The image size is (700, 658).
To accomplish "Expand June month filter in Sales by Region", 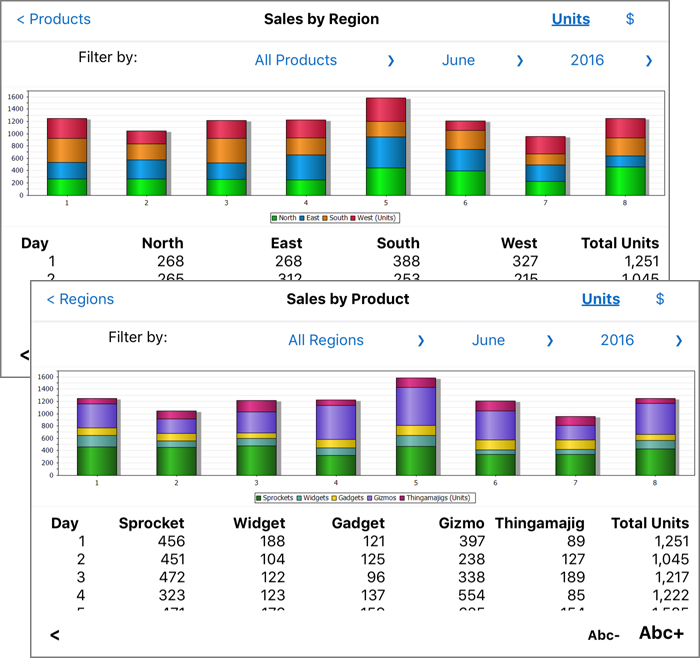I will coord(458,60).
